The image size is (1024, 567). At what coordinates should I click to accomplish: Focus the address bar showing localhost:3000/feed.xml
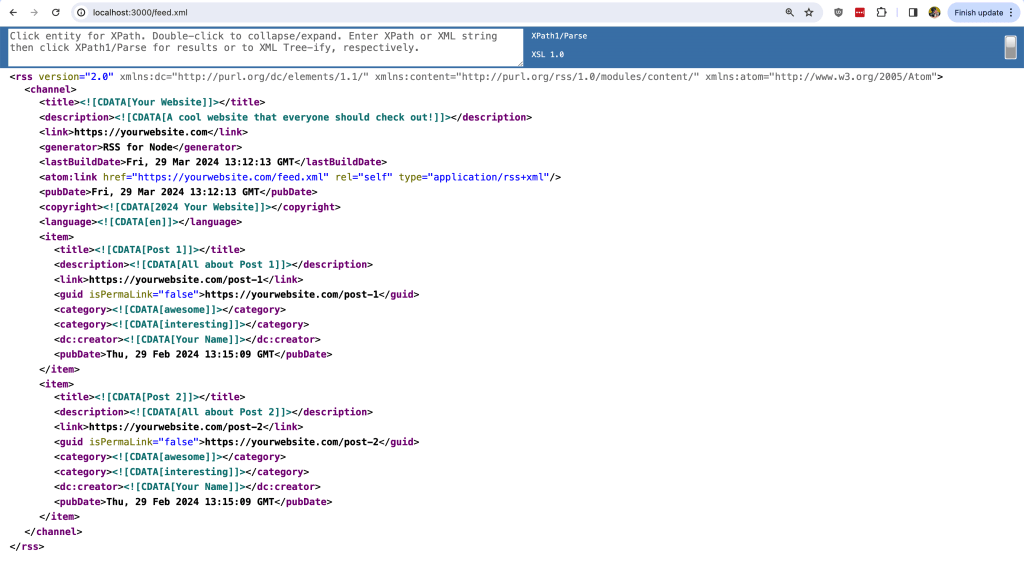coord(431,12)
